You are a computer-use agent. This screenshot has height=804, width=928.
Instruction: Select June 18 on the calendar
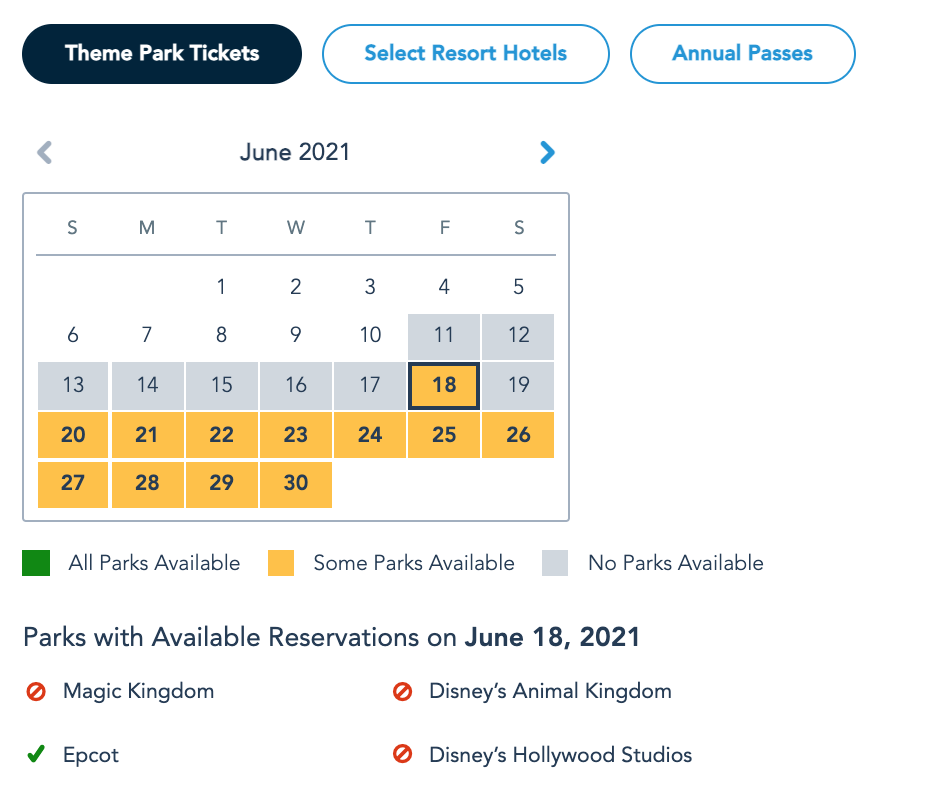[x=444, y=386]
